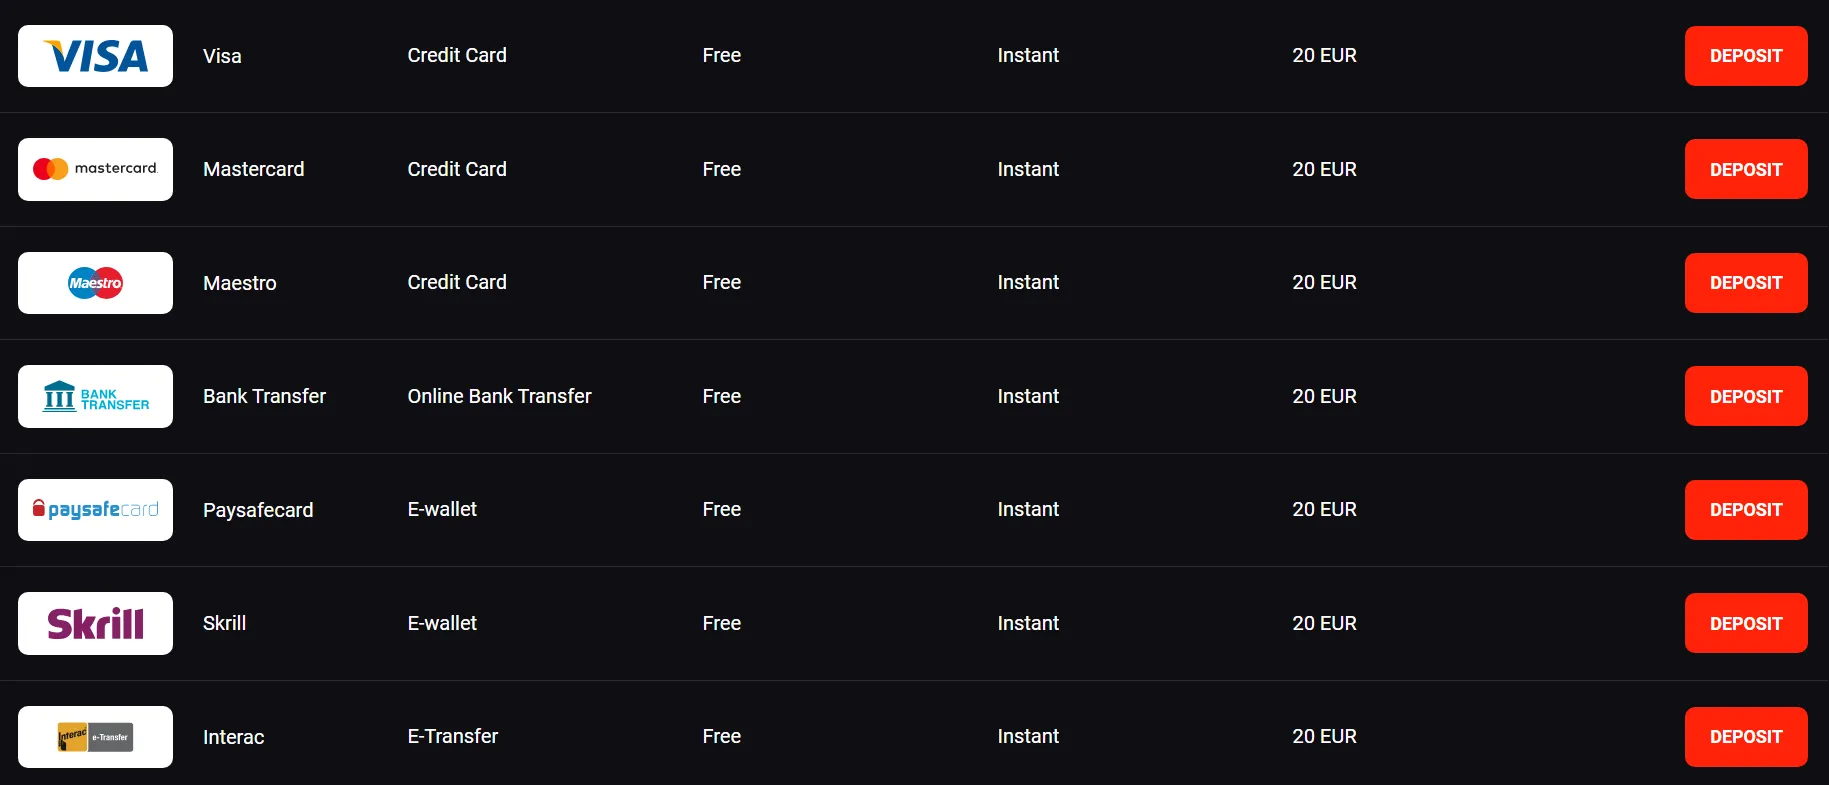Select the Visa payment method name
Viewport: 1829px width, 785px height.
tap(222, 56)
